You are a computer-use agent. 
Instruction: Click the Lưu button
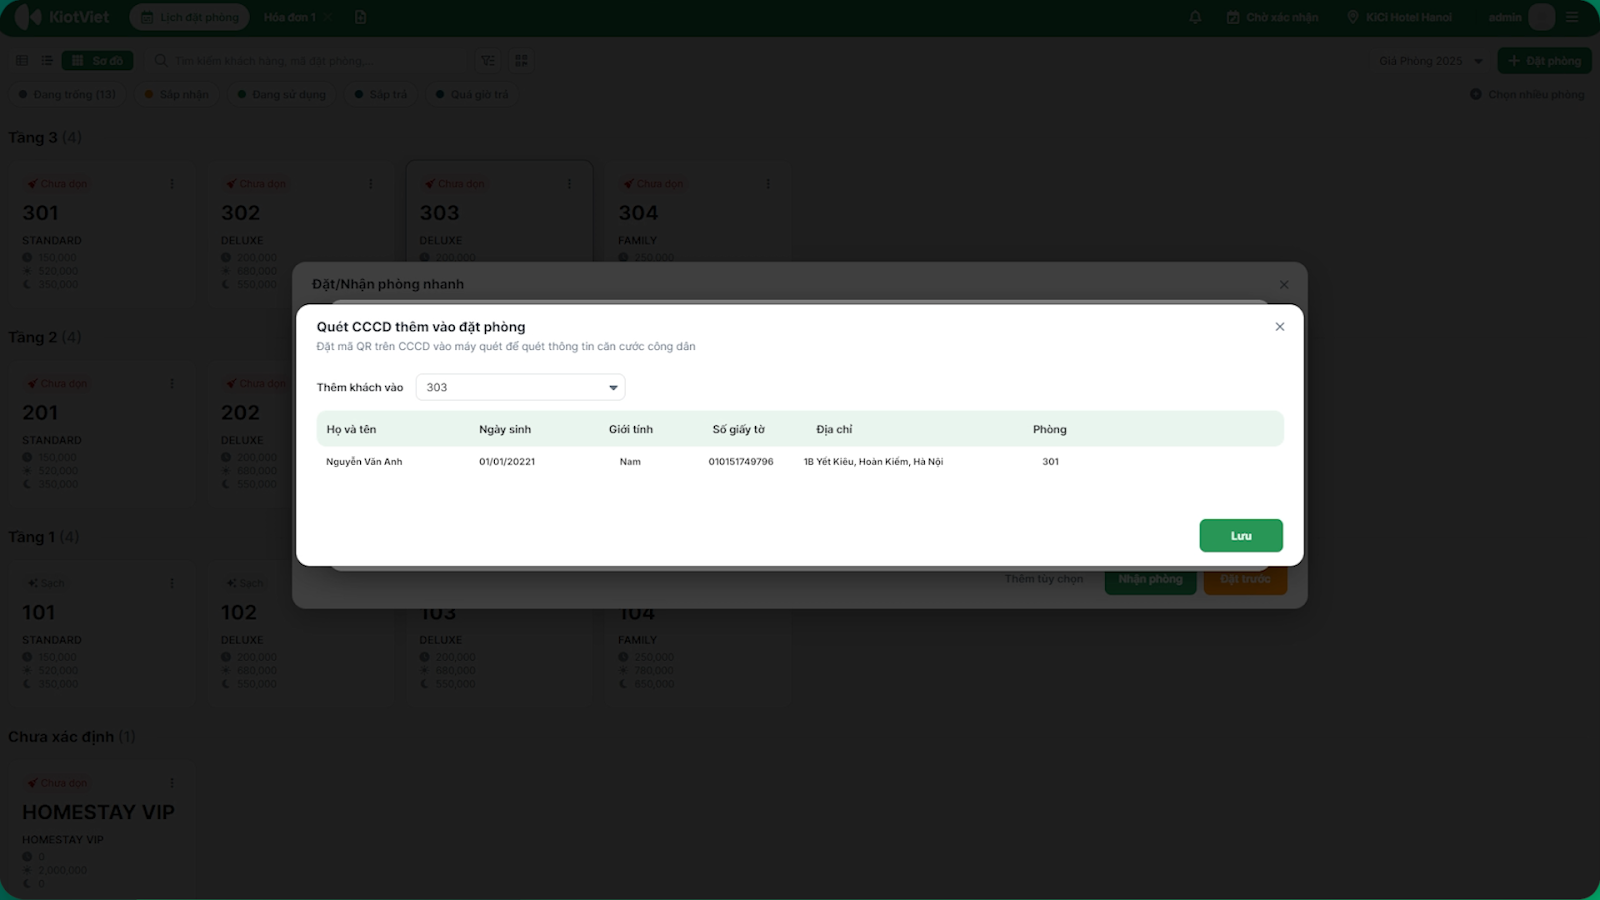coord(1241,536)
